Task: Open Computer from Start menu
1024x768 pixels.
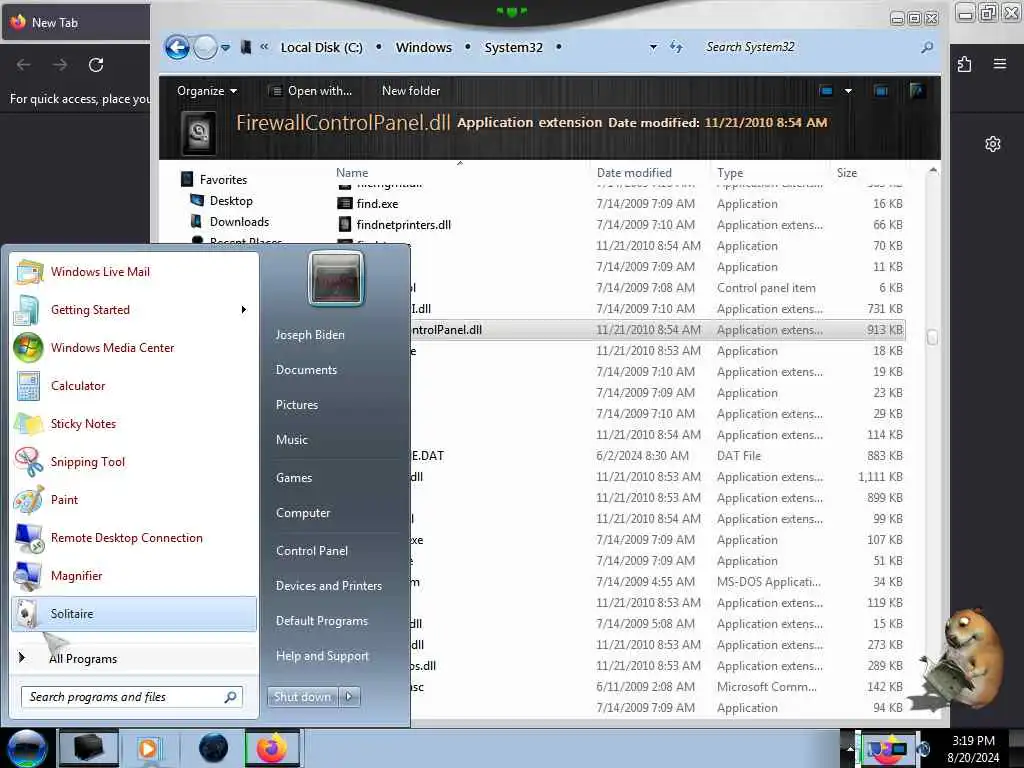Action: (x=303, y=513)
